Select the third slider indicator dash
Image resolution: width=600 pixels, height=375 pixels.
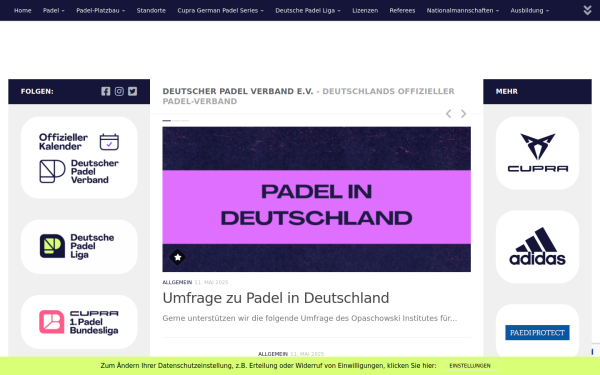click(x=185, y=121)
